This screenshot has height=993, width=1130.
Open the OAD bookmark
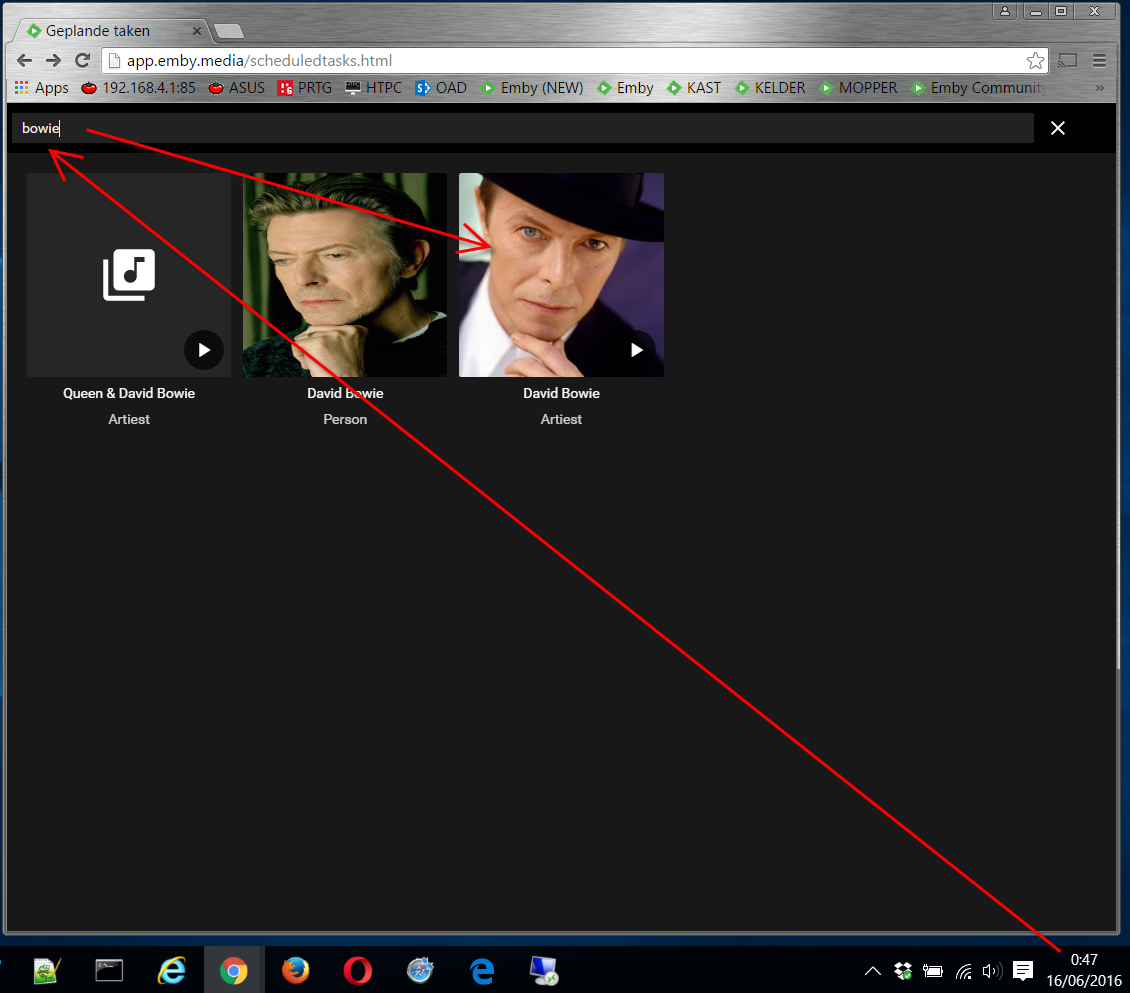[x=441, y=88]
